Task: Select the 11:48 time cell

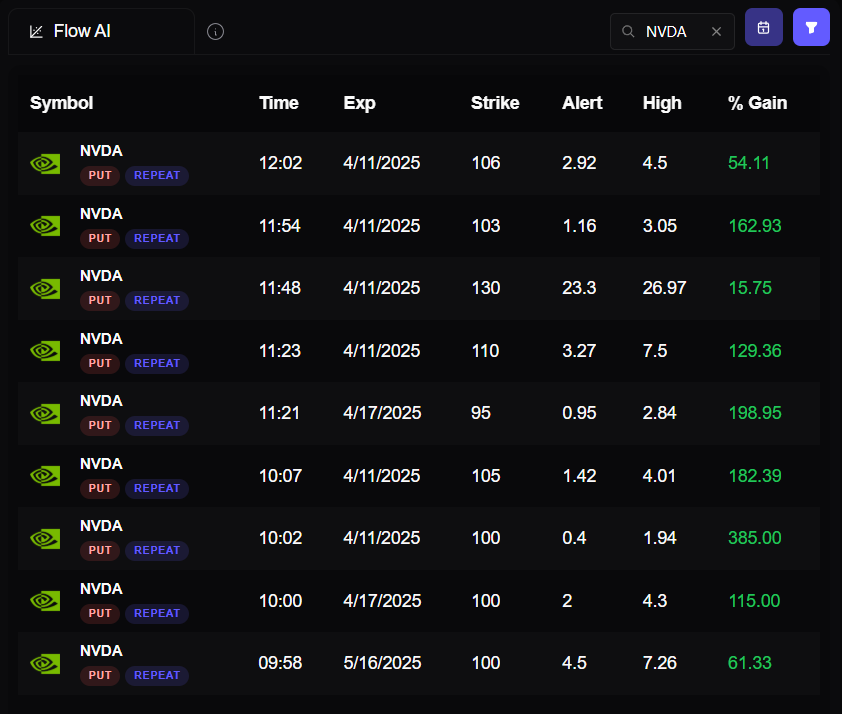Action: [280, 288]
